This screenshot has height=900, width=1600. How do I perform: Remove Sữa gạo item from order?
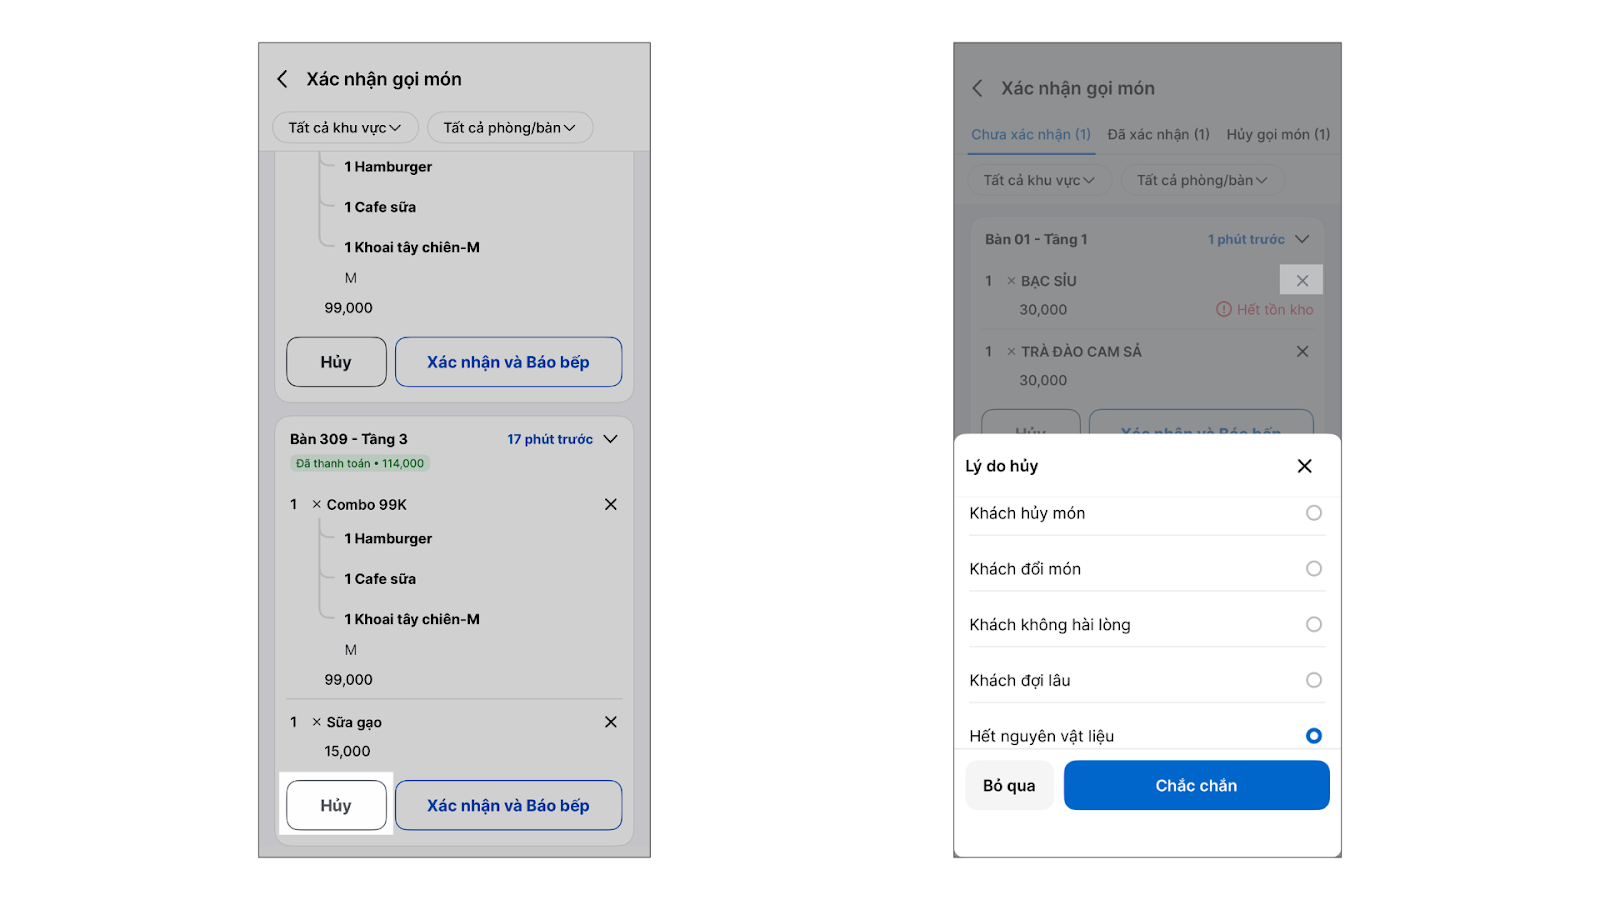coord(610,722)
